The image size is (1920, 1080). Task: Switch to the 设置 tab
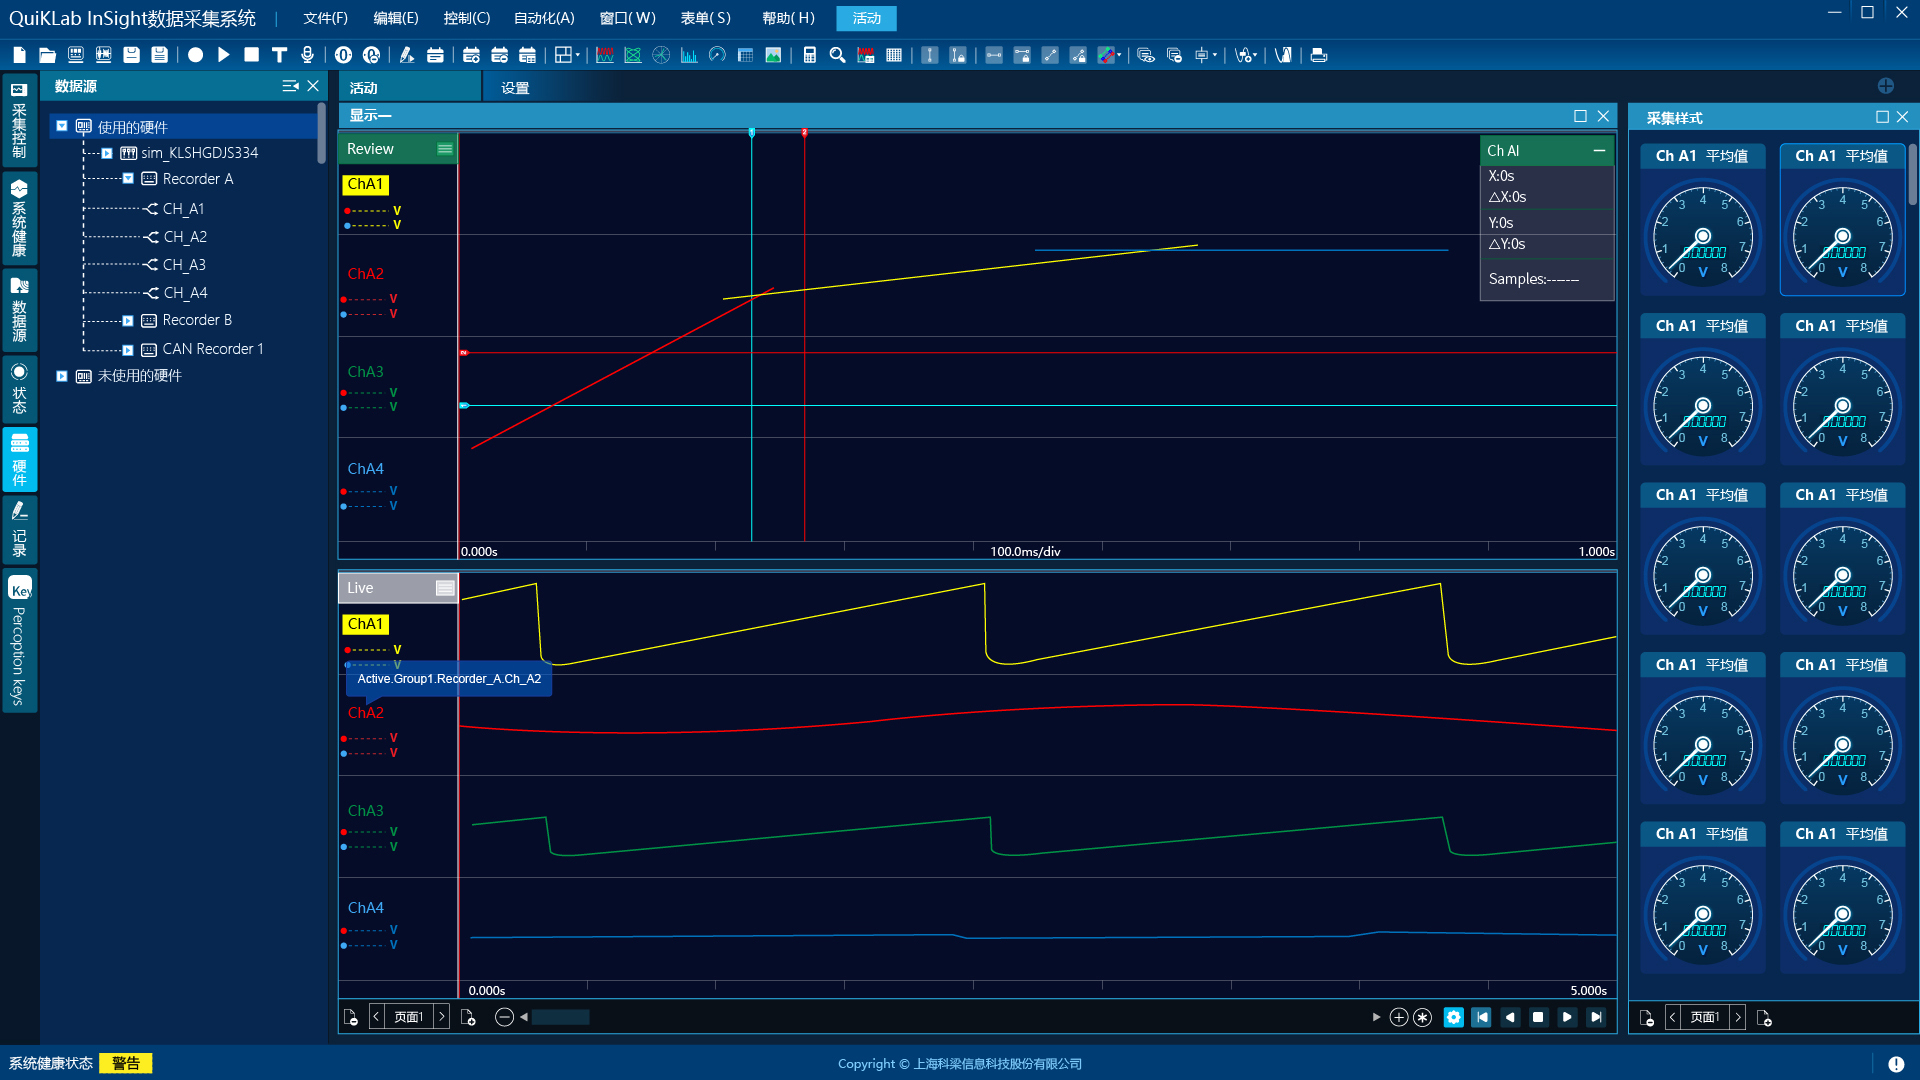tap(515, 88)
